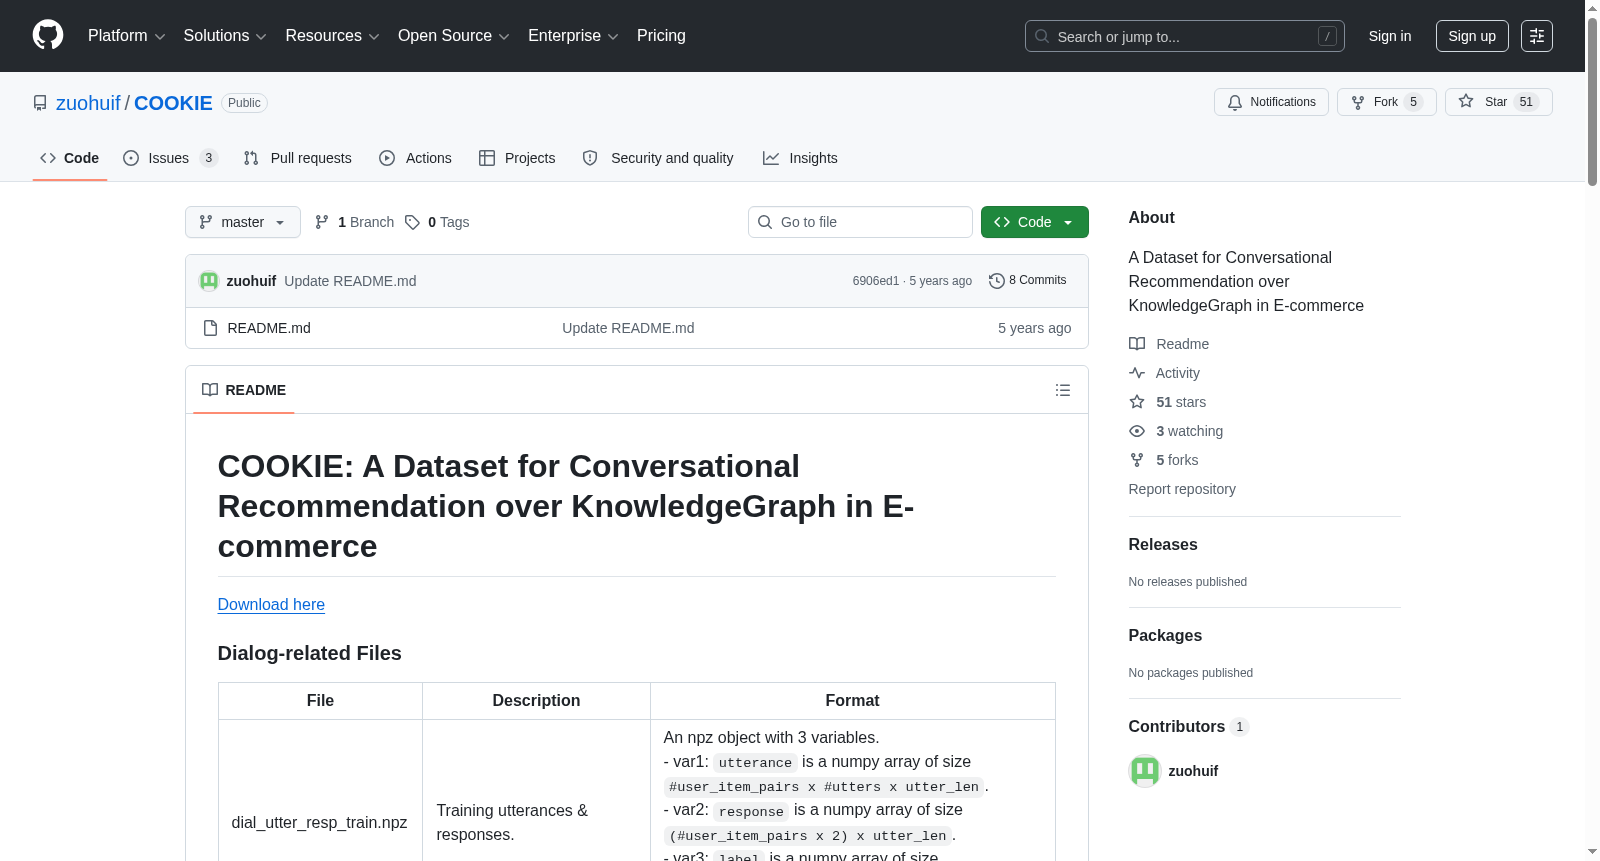View the 1 Branch list
The width and height of the screenshot is (1600, 861).
(x=355, y=222)
